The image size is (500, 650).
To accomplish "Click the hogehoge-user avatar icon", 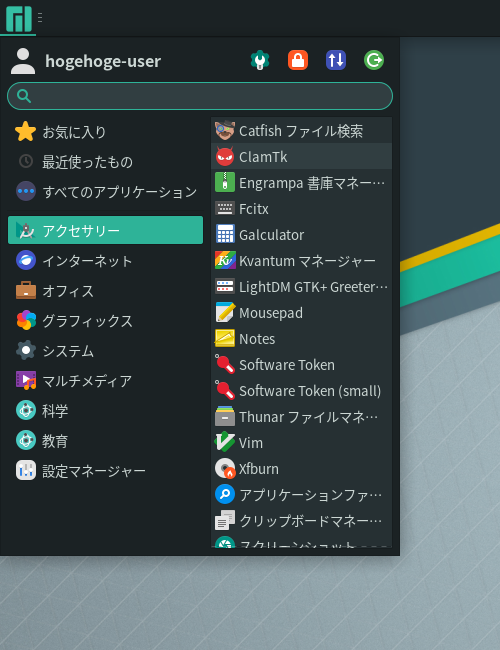I will (23, 61).
